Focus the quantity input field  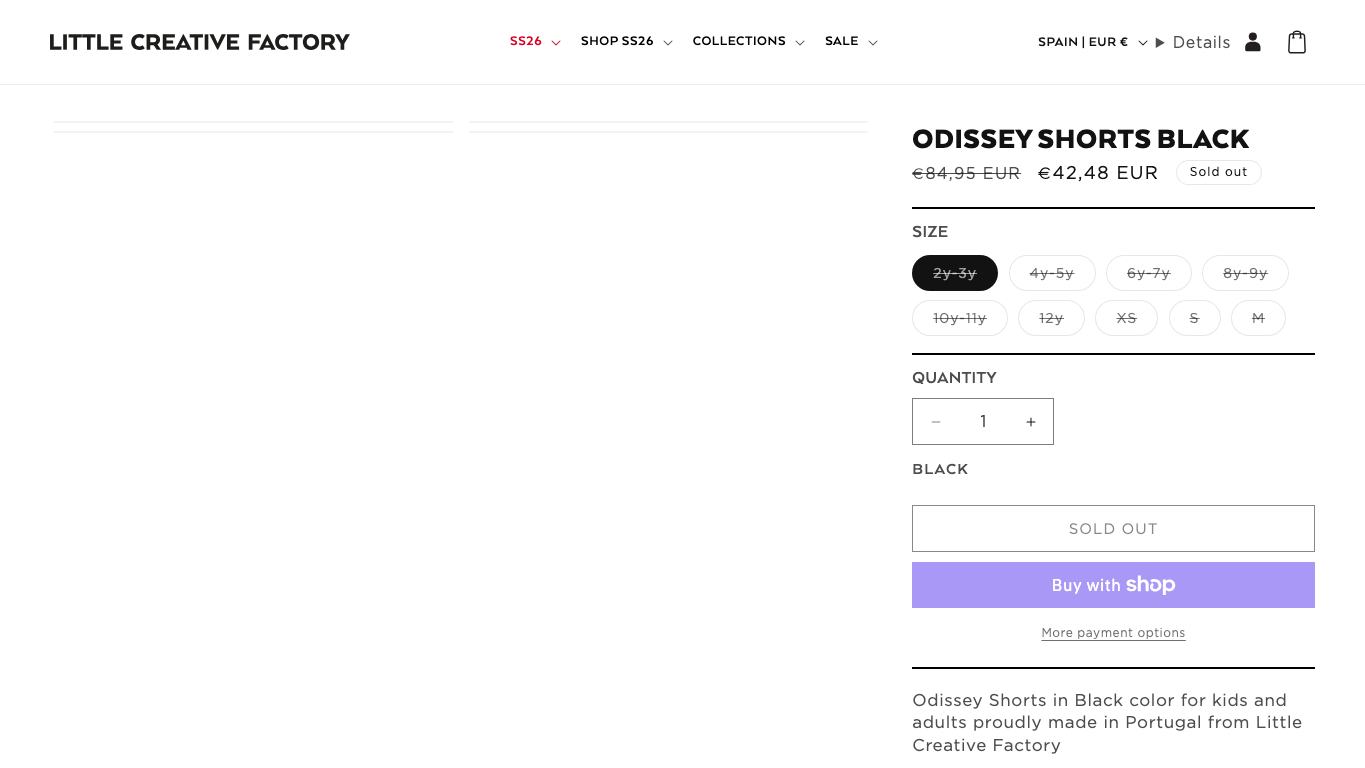[983, 422]
